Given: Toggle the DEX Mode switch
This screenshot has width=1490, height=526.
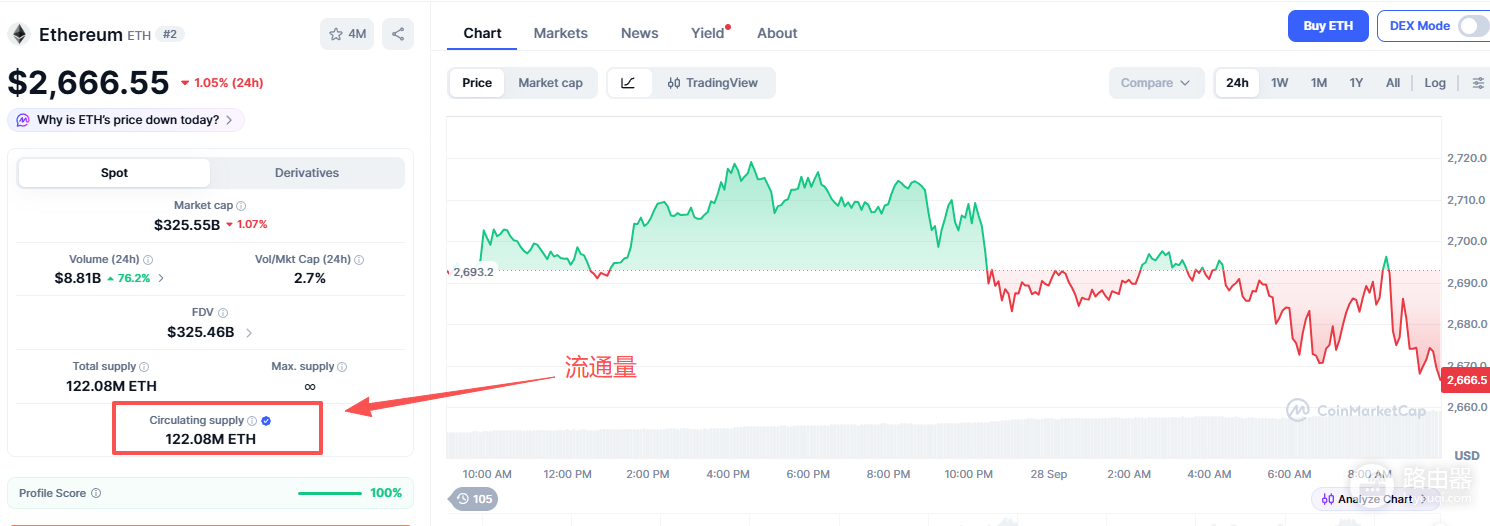Looking at the screenshot, I should (x=1473, y=26).
